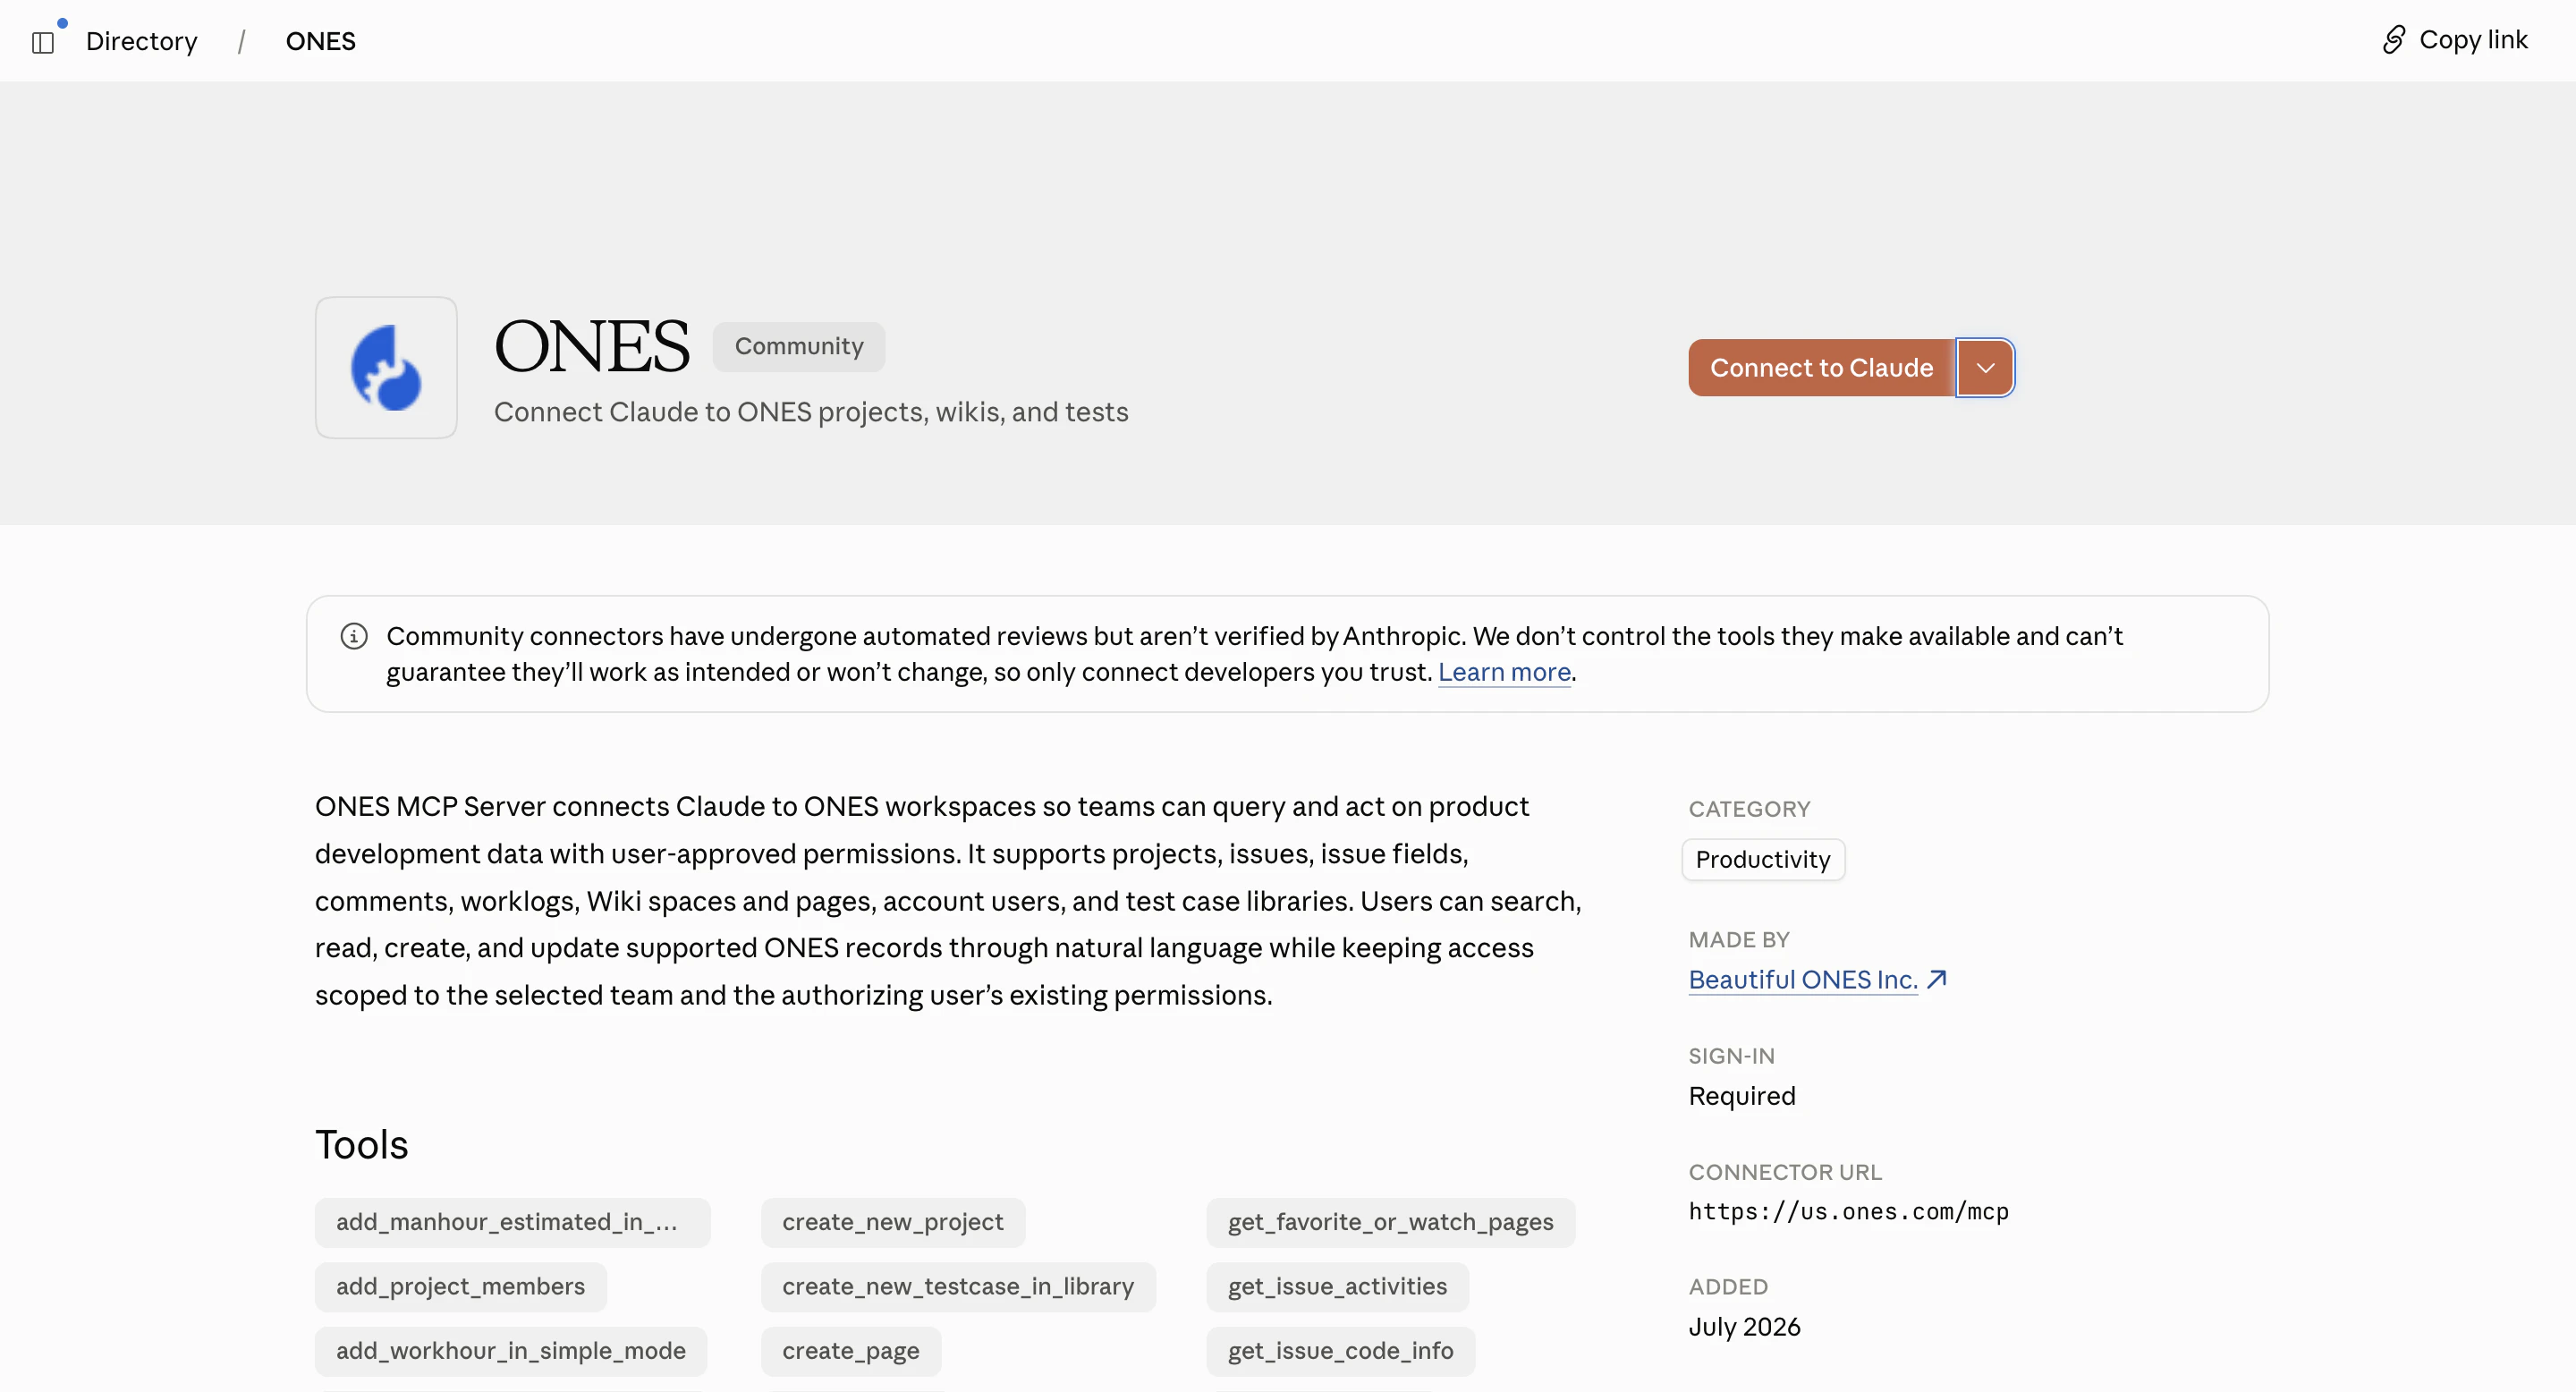
Task: Click the ONES logo thumbnail
Action: pyautogui.click(x=386, y=367)
